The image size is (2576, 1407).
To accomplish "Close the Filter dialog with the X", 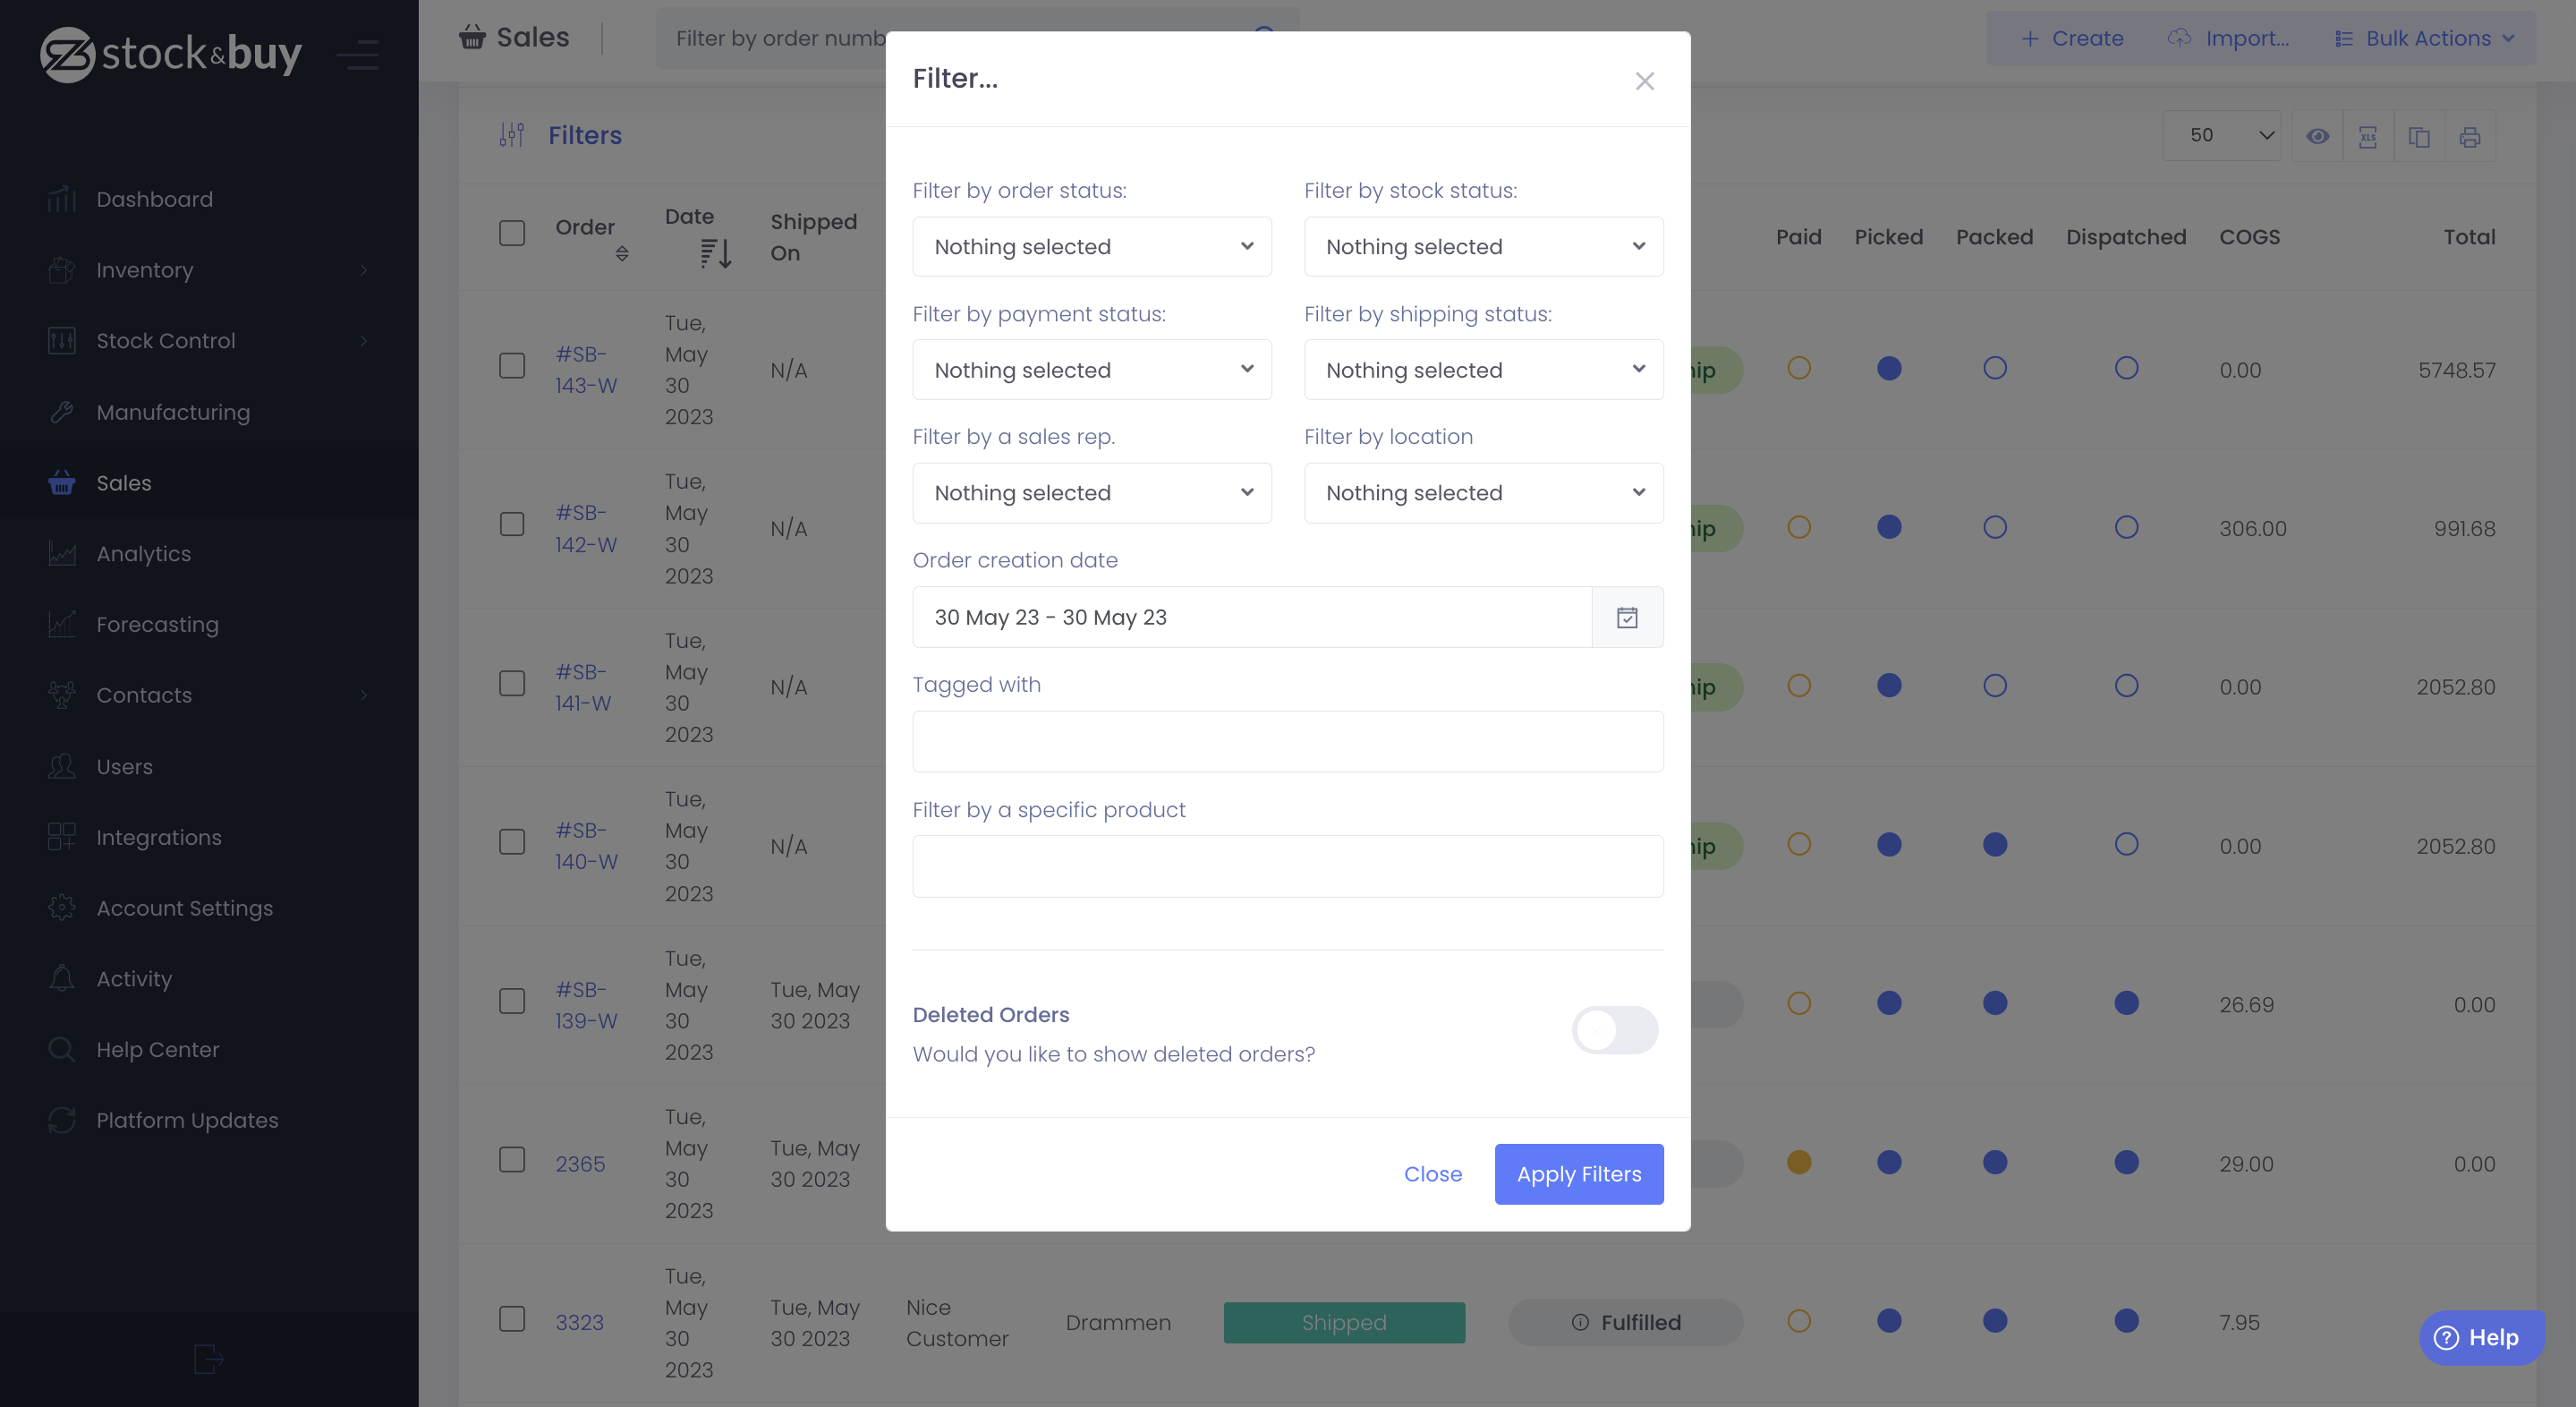I will (1645, 81).
